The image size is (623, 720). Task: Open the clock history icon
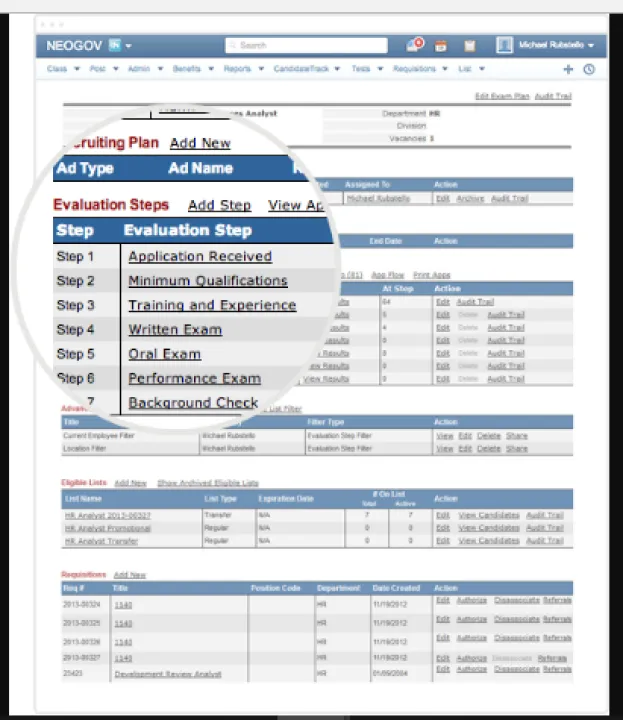589,69
